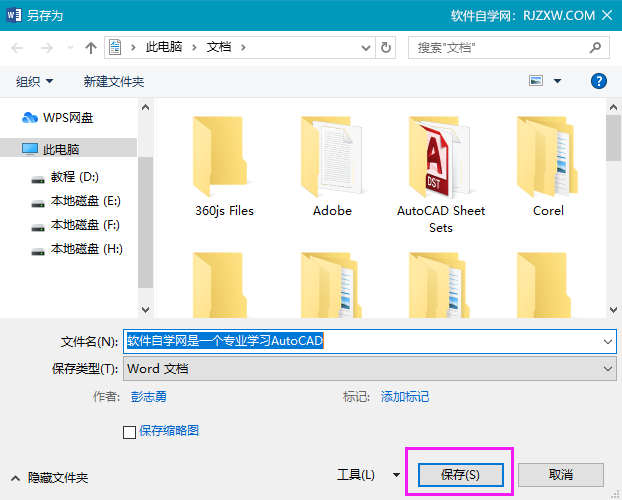Open more view options dropdown arrow
622x500 pixels.
[x=557, y=81]
